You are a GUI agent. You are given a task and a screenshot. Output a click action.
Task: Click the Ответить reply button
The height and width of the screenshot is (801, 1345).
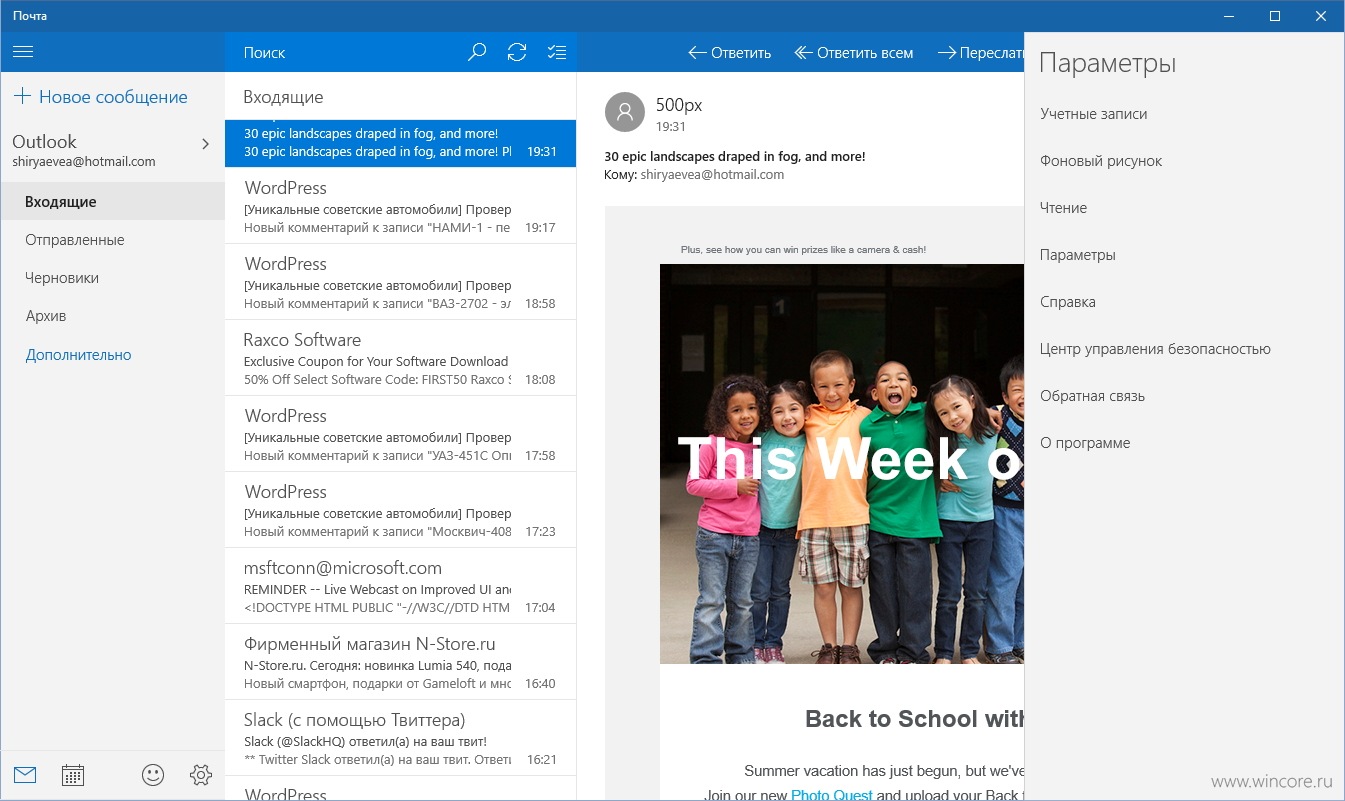730,53
